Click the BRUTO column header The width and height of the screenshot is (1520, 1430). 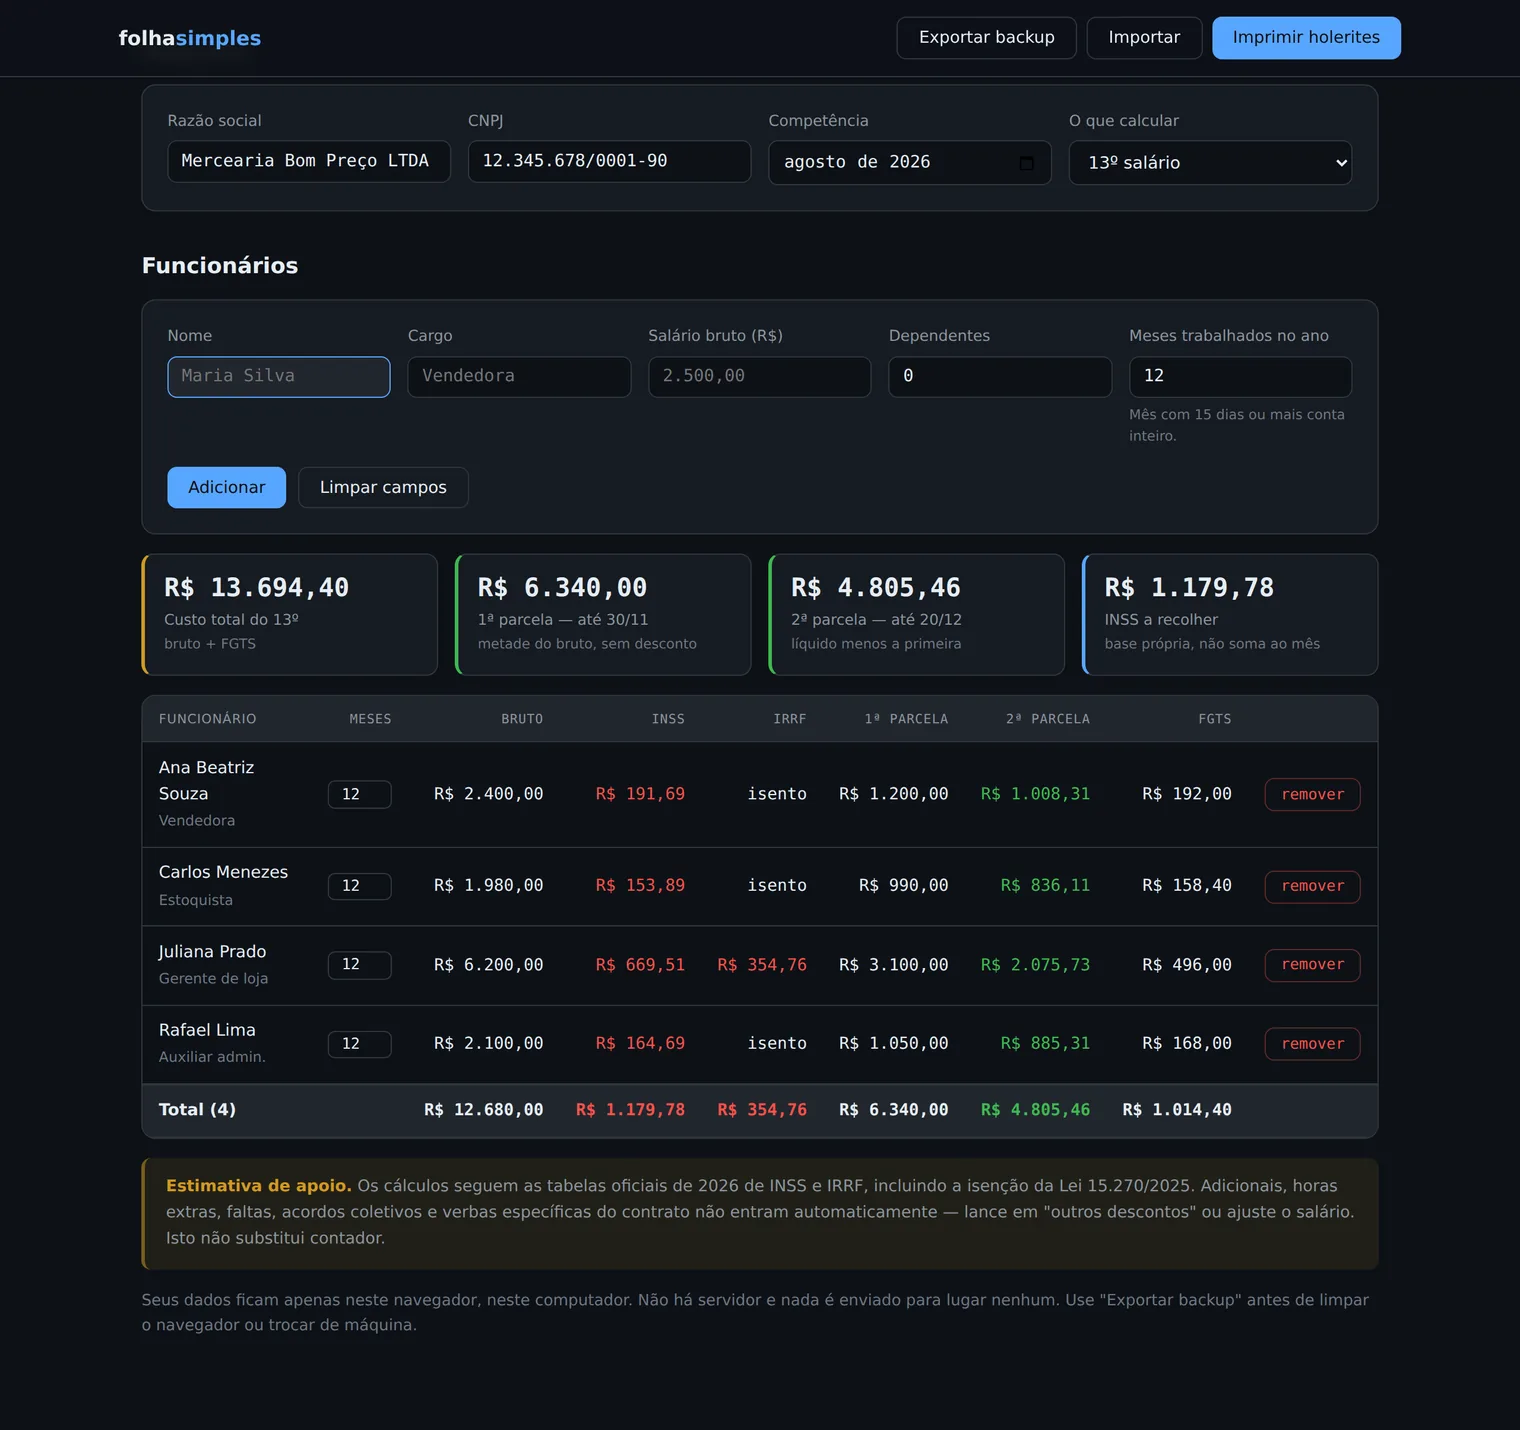pos(522,719)
